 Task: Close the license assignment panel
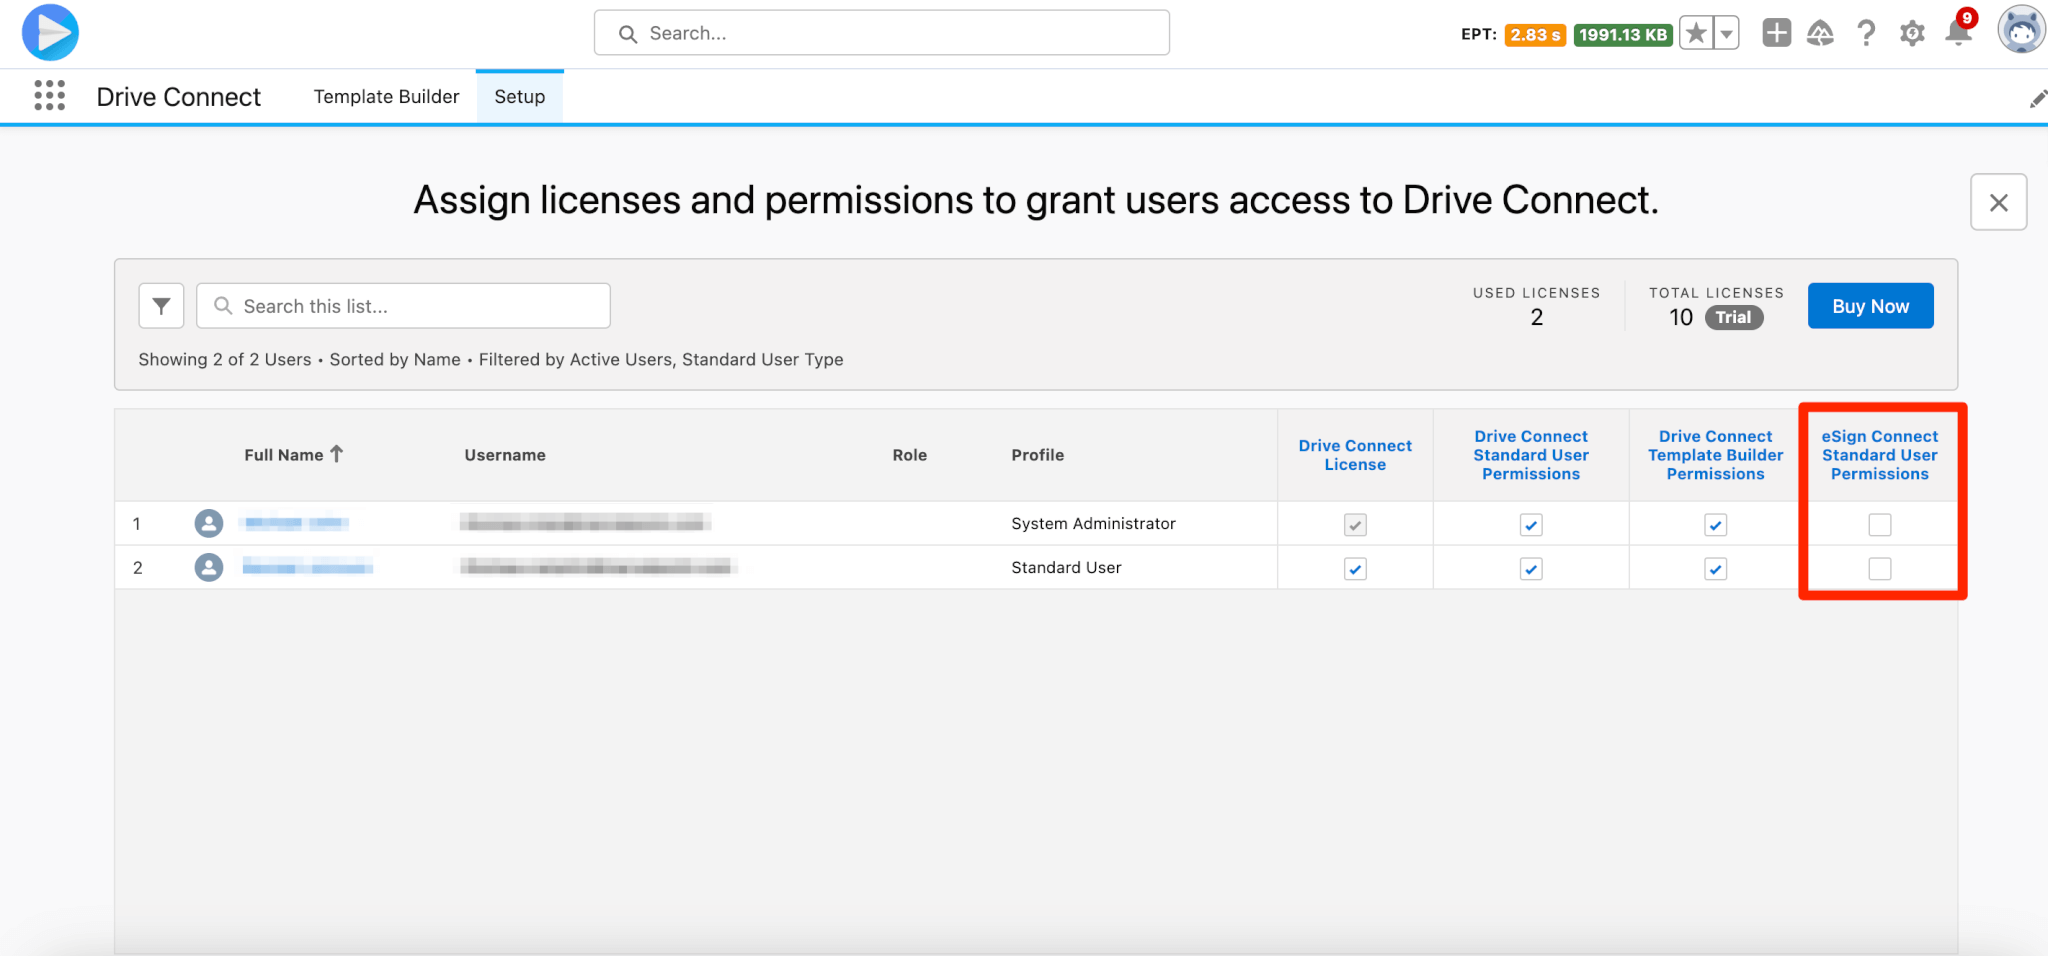(x=1998, y=203)
